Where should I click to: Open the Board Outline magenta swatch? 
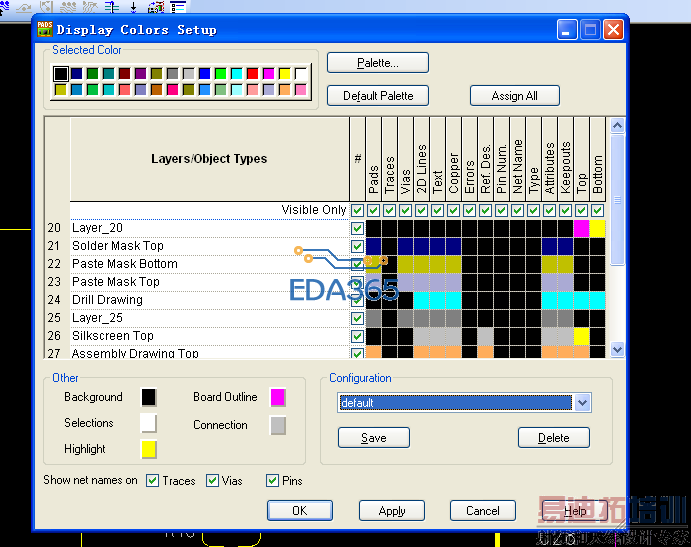[278, 397]
